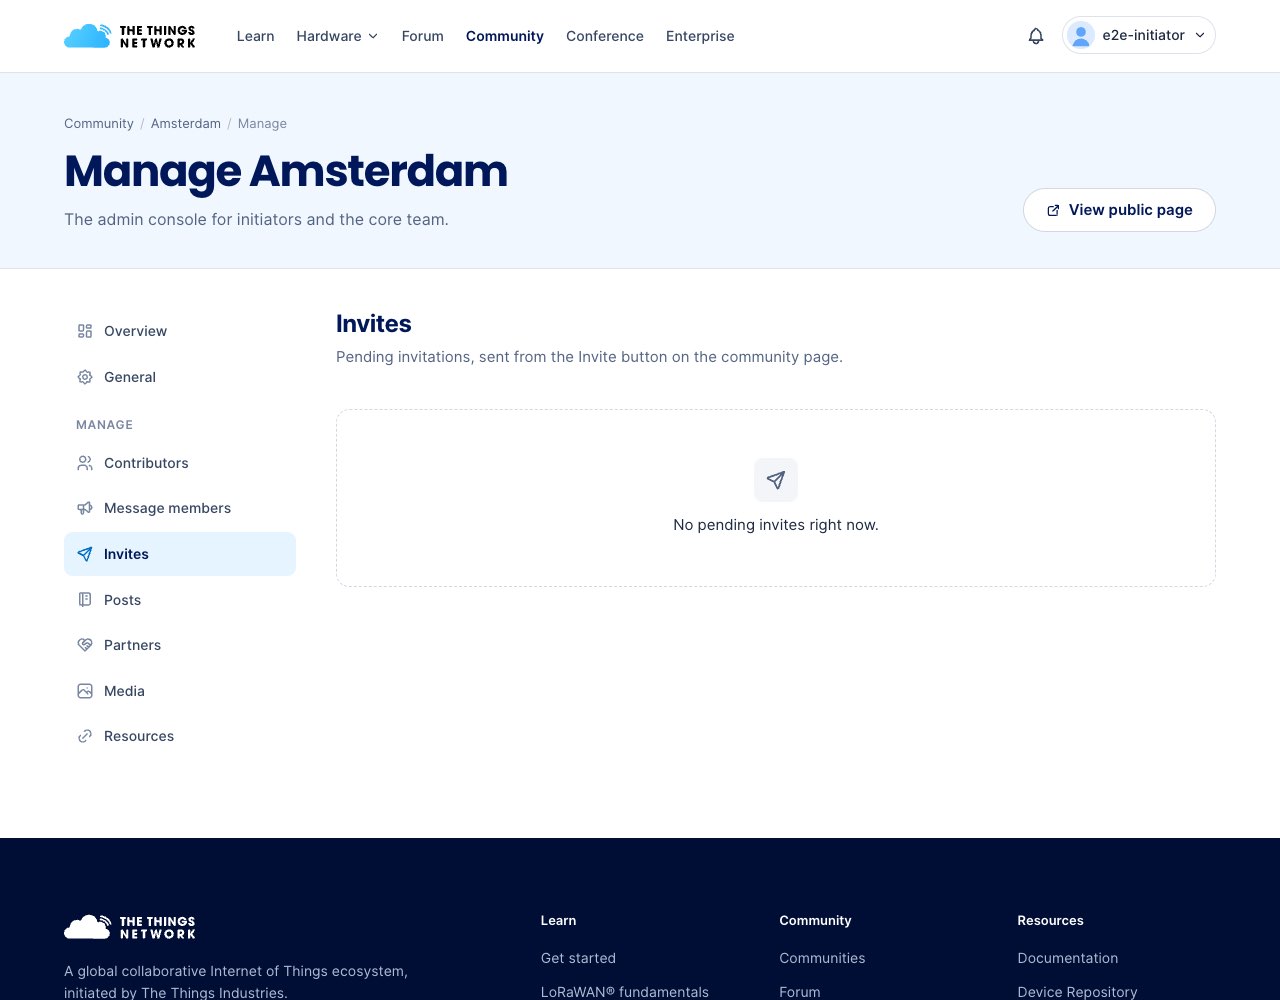
Task: Click the Resources link icon
Action: point(85,736)
